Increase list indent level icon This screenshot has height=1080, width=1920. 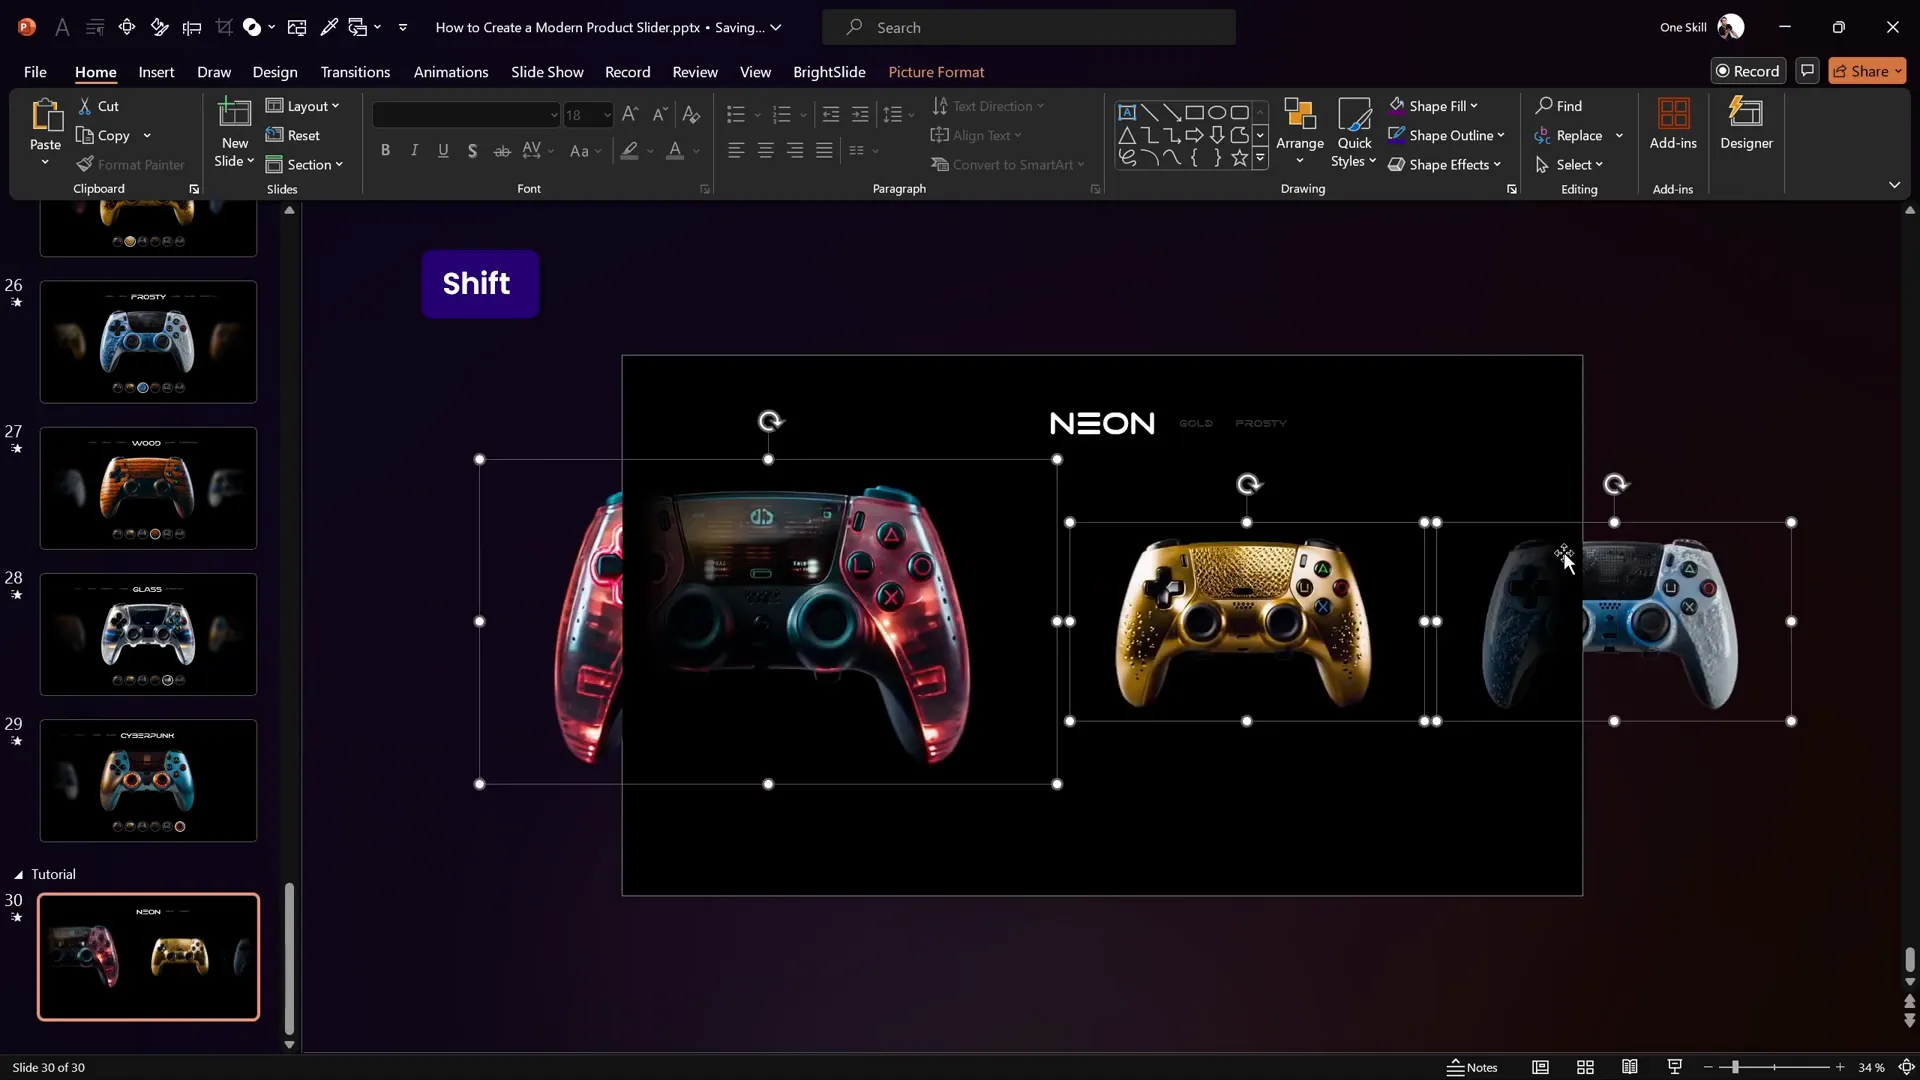pyautogui.click(x=860, y=115)
